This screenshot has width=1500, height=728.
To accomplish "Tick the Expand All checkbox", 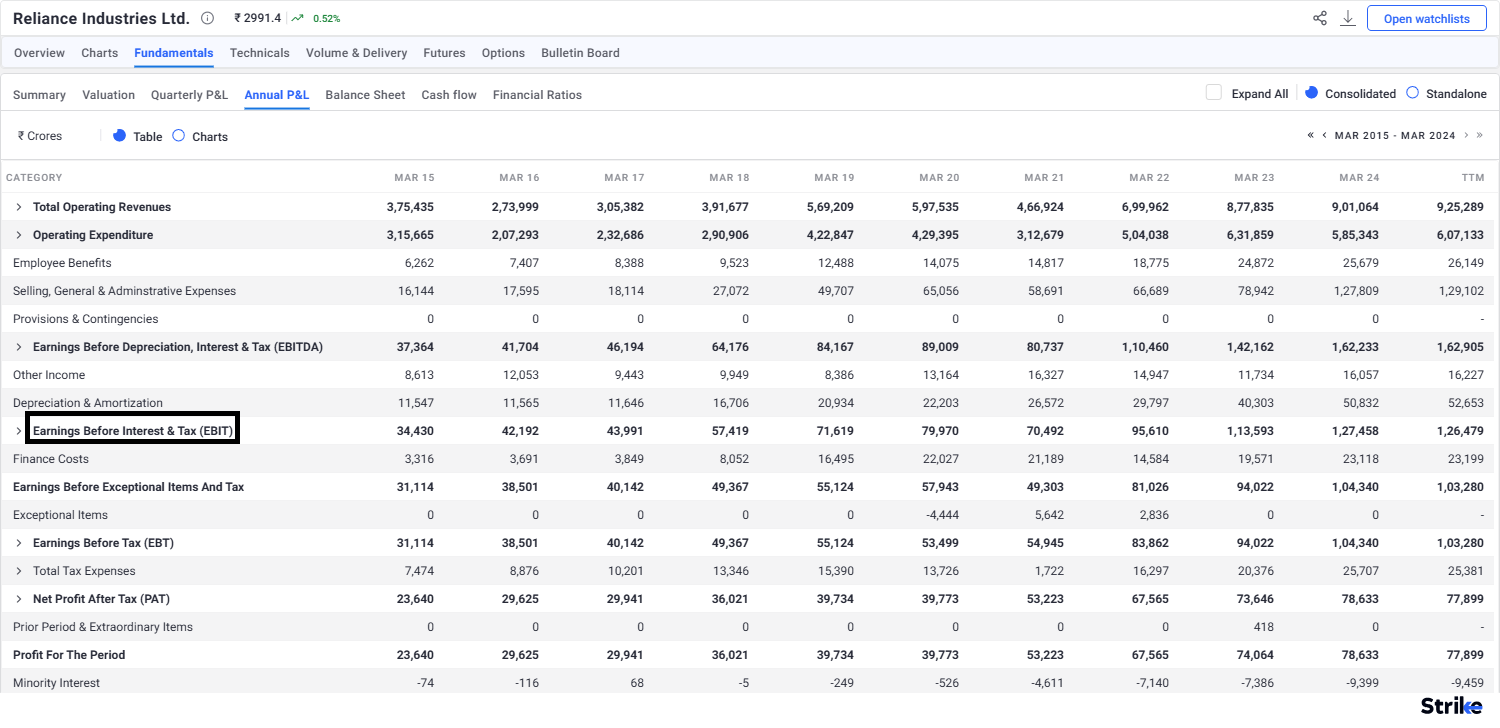I will click(x=1214, y=93).
